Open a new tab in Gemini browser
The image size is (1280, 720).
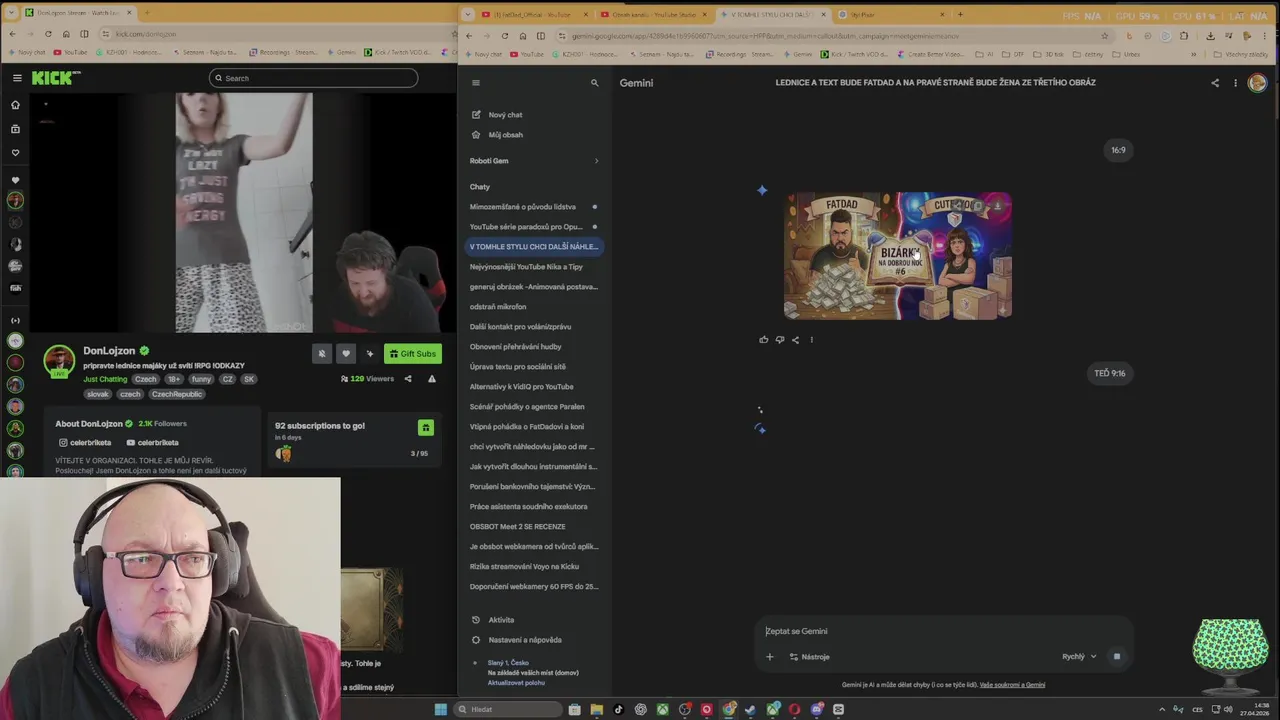[x=960, y=14]
